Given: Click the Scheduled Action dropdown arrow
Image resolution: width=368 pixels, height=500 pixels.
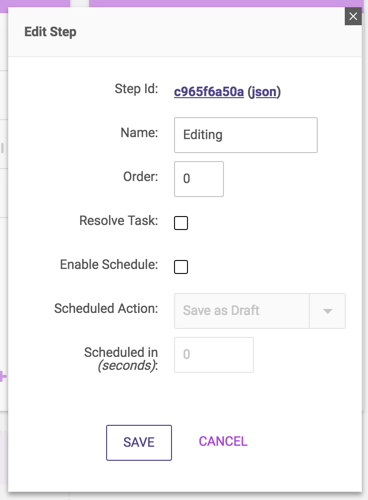Looking at the screenshot, I should (327, 311).
